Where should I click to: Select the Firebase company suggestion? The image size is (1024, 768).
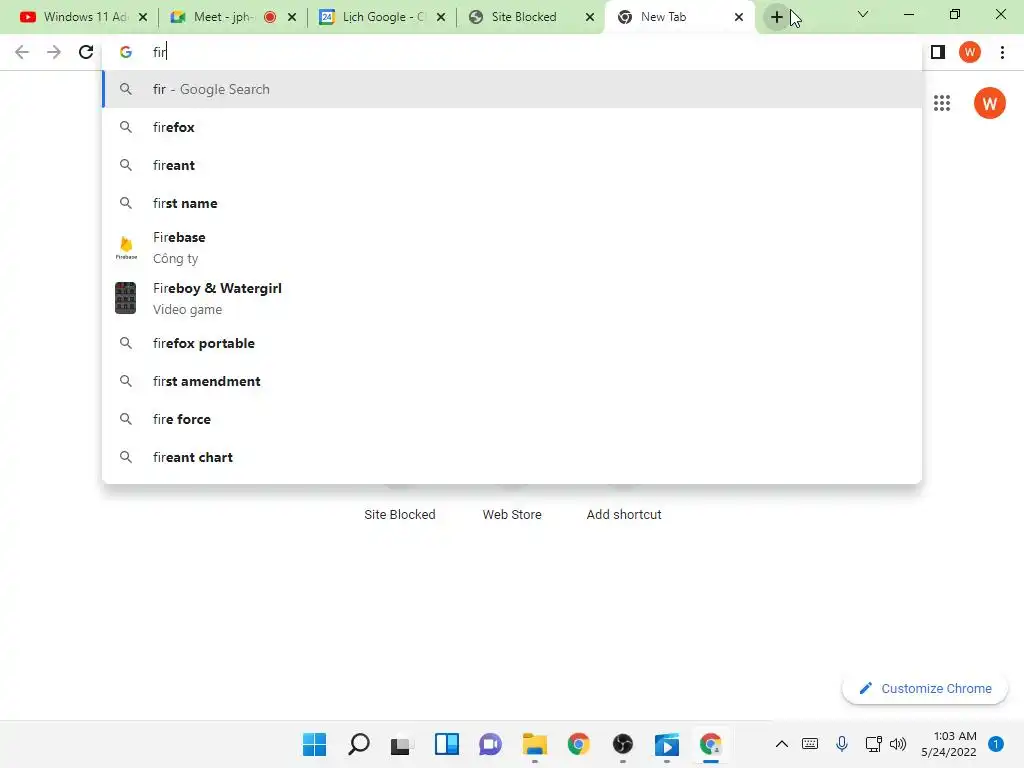tap(512, 248)
